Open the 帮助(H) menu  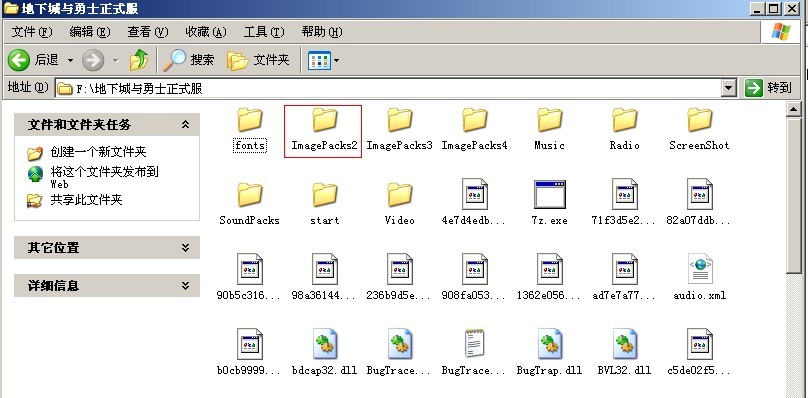click(322, 32)
